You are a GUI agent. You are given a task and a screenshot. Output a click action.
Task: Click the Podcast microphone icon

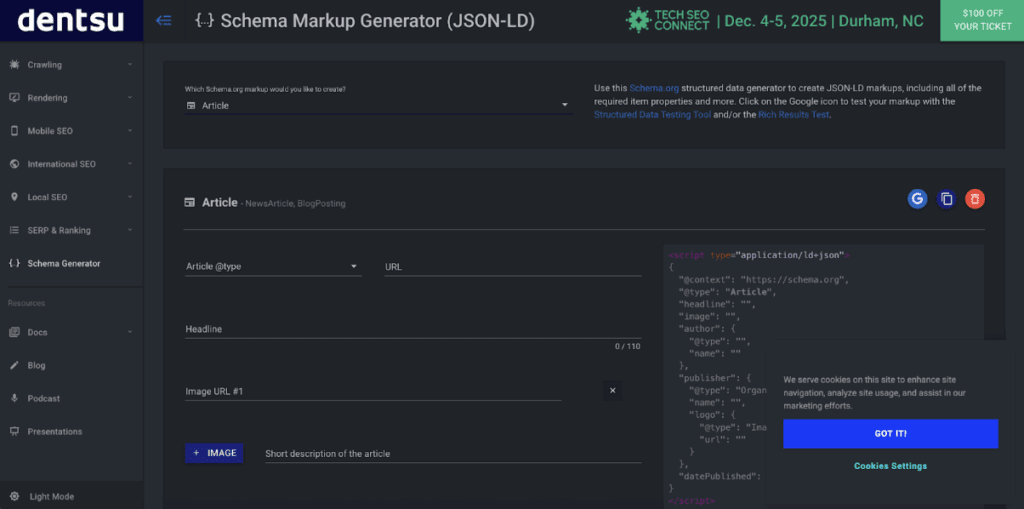pyautogui.click(x=14, y=399)
